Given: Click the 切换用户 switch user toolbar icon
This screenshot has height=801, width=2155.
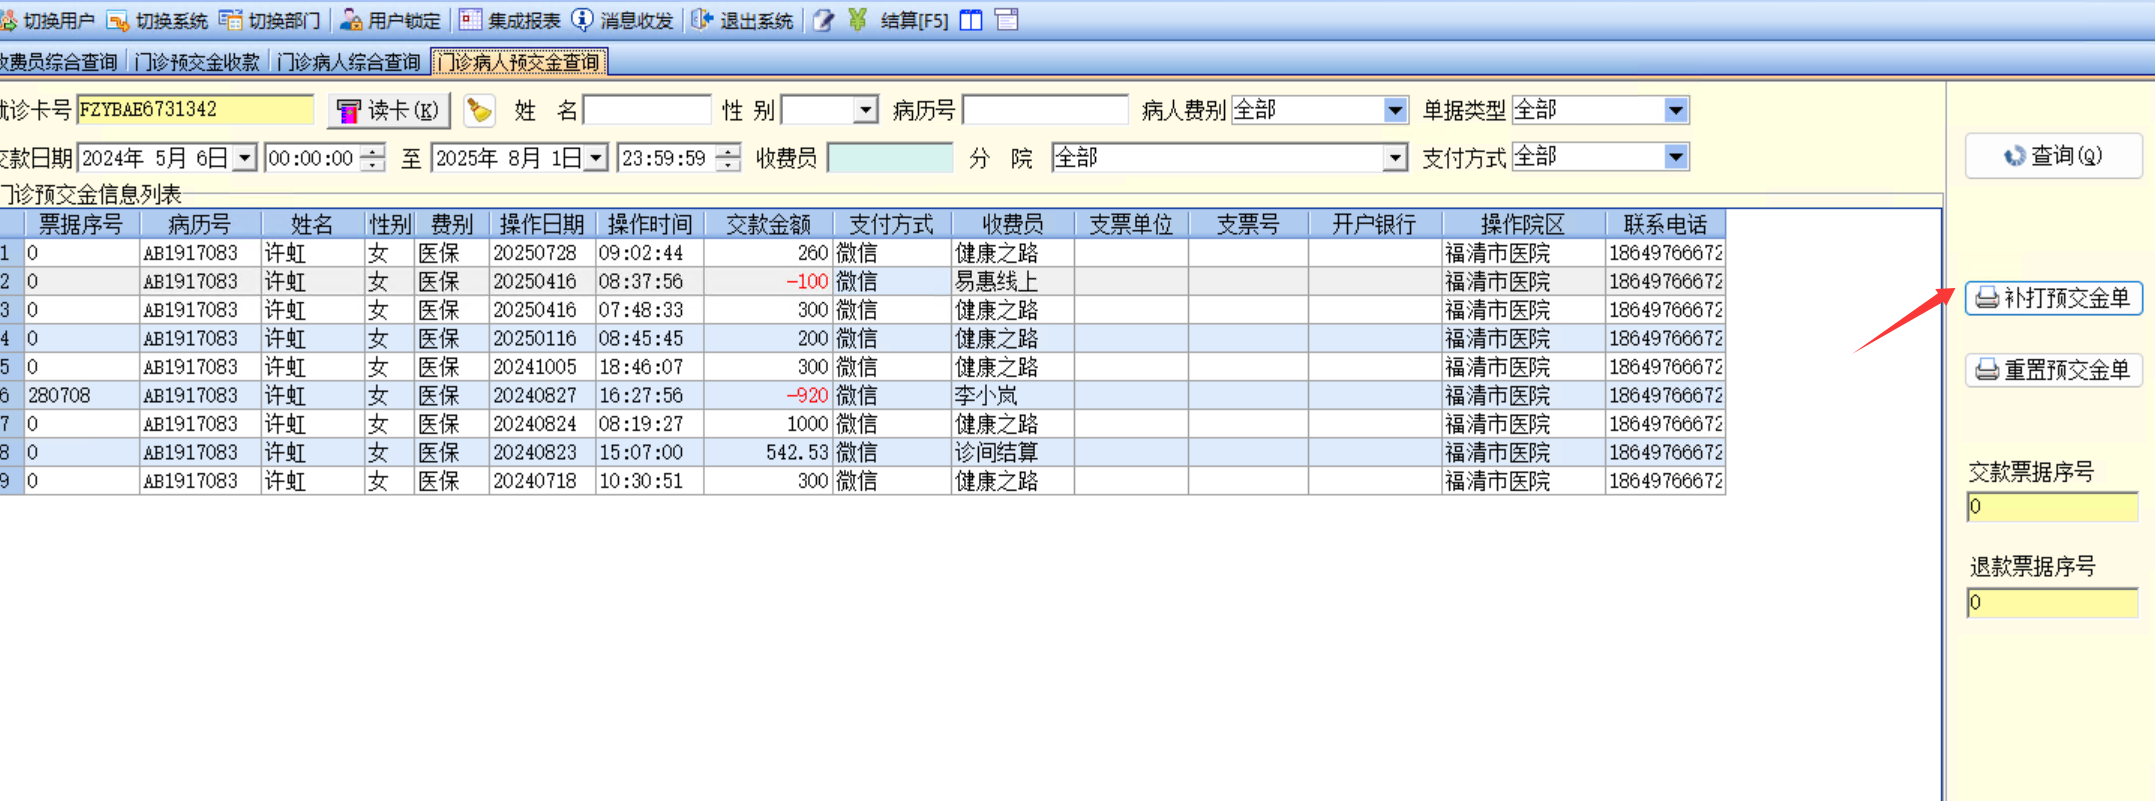Looking at the screenshot, I should click(10, 20).
